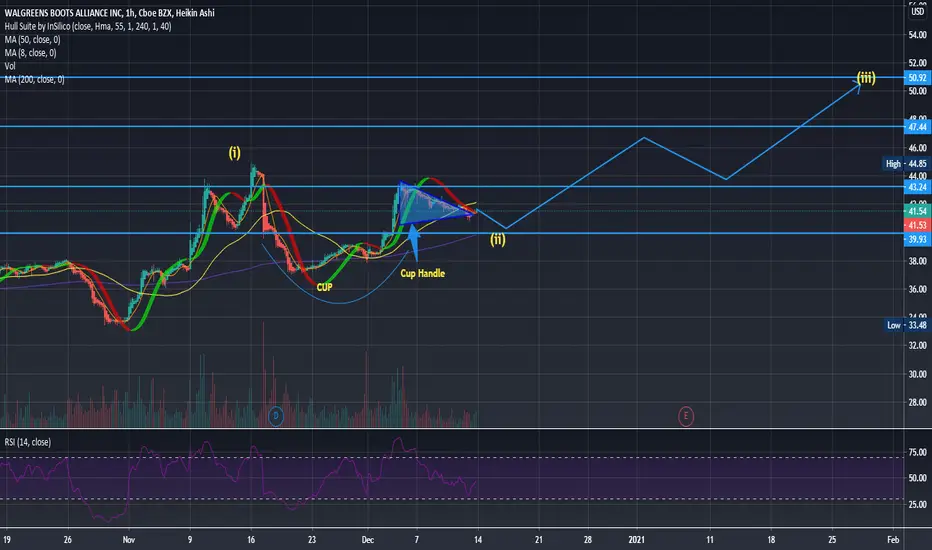This screenshot has height=550, width=932.
Task: Click the 43.24 horizontal line price label
Action: [917, 187]
